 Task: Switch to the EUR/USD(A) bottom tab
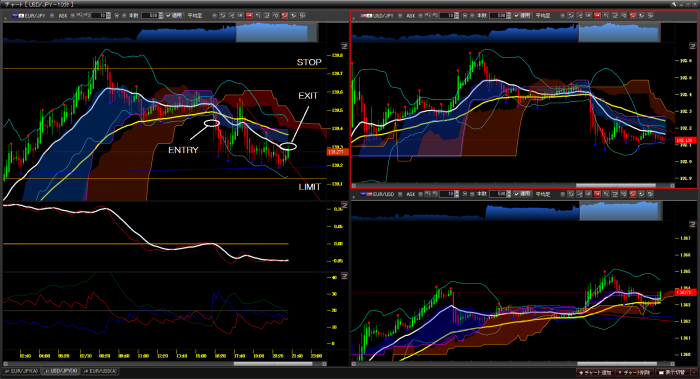pos(100,371)
